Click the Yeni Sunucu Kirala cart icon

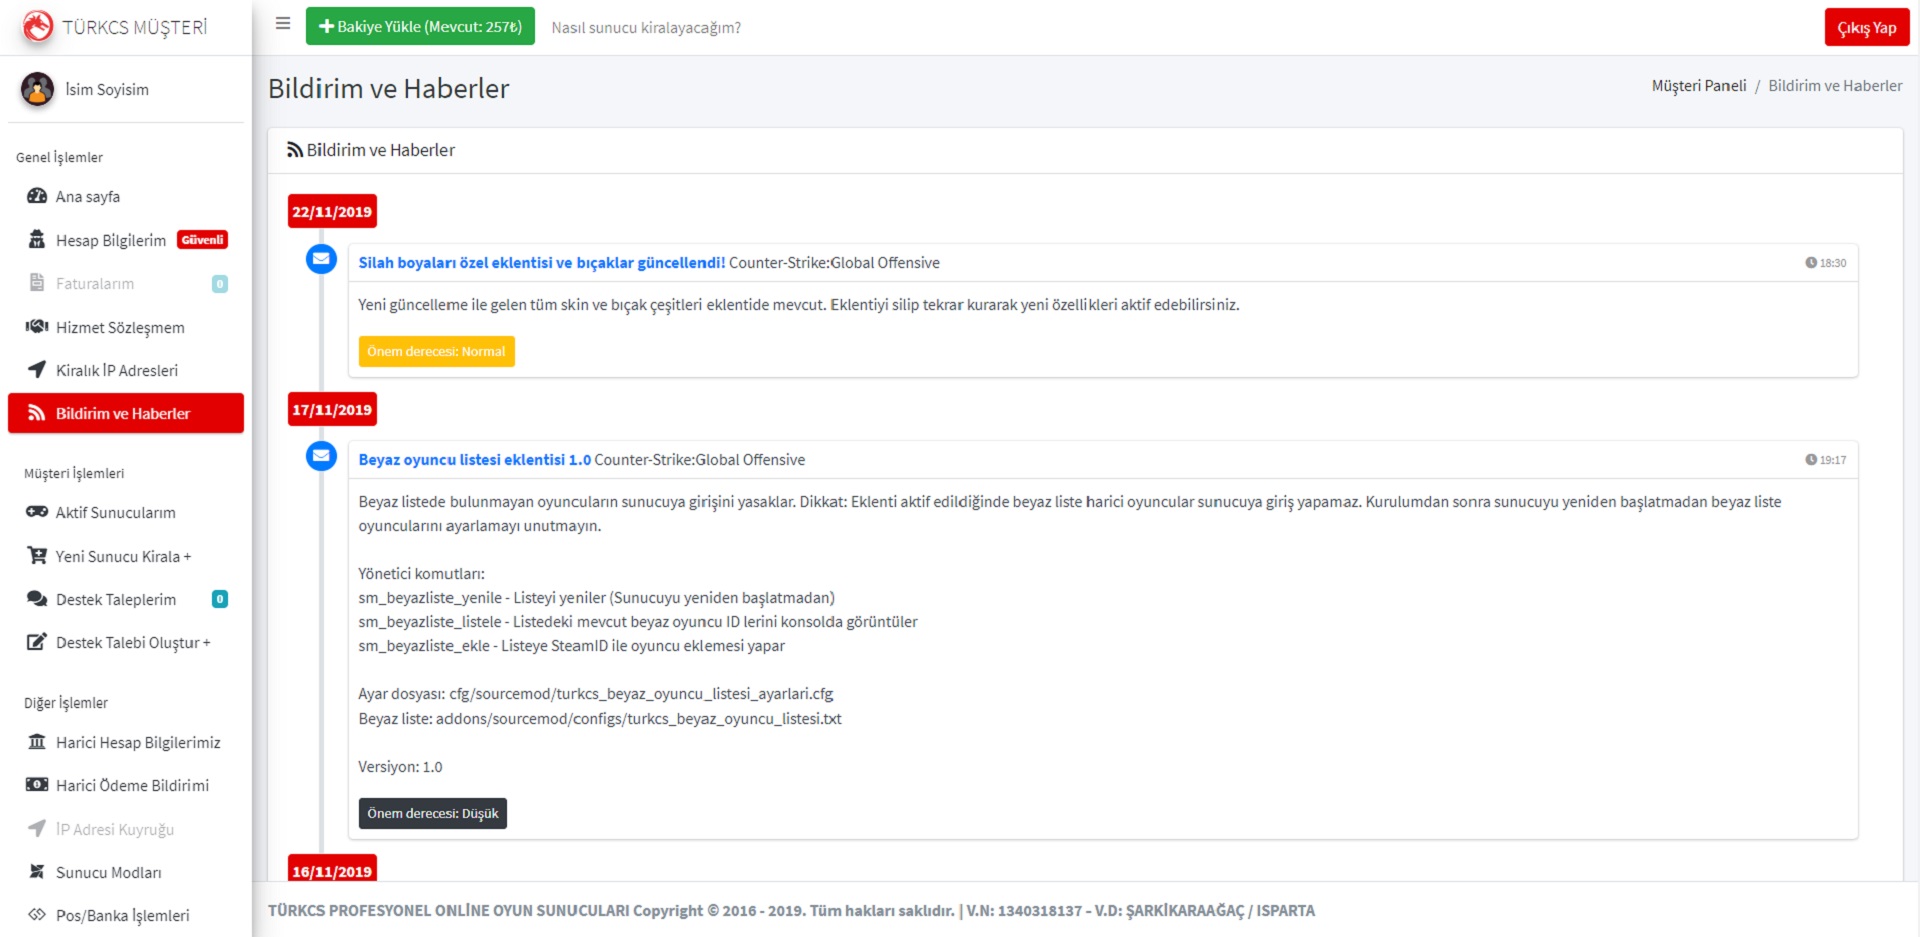click(37, 556)
